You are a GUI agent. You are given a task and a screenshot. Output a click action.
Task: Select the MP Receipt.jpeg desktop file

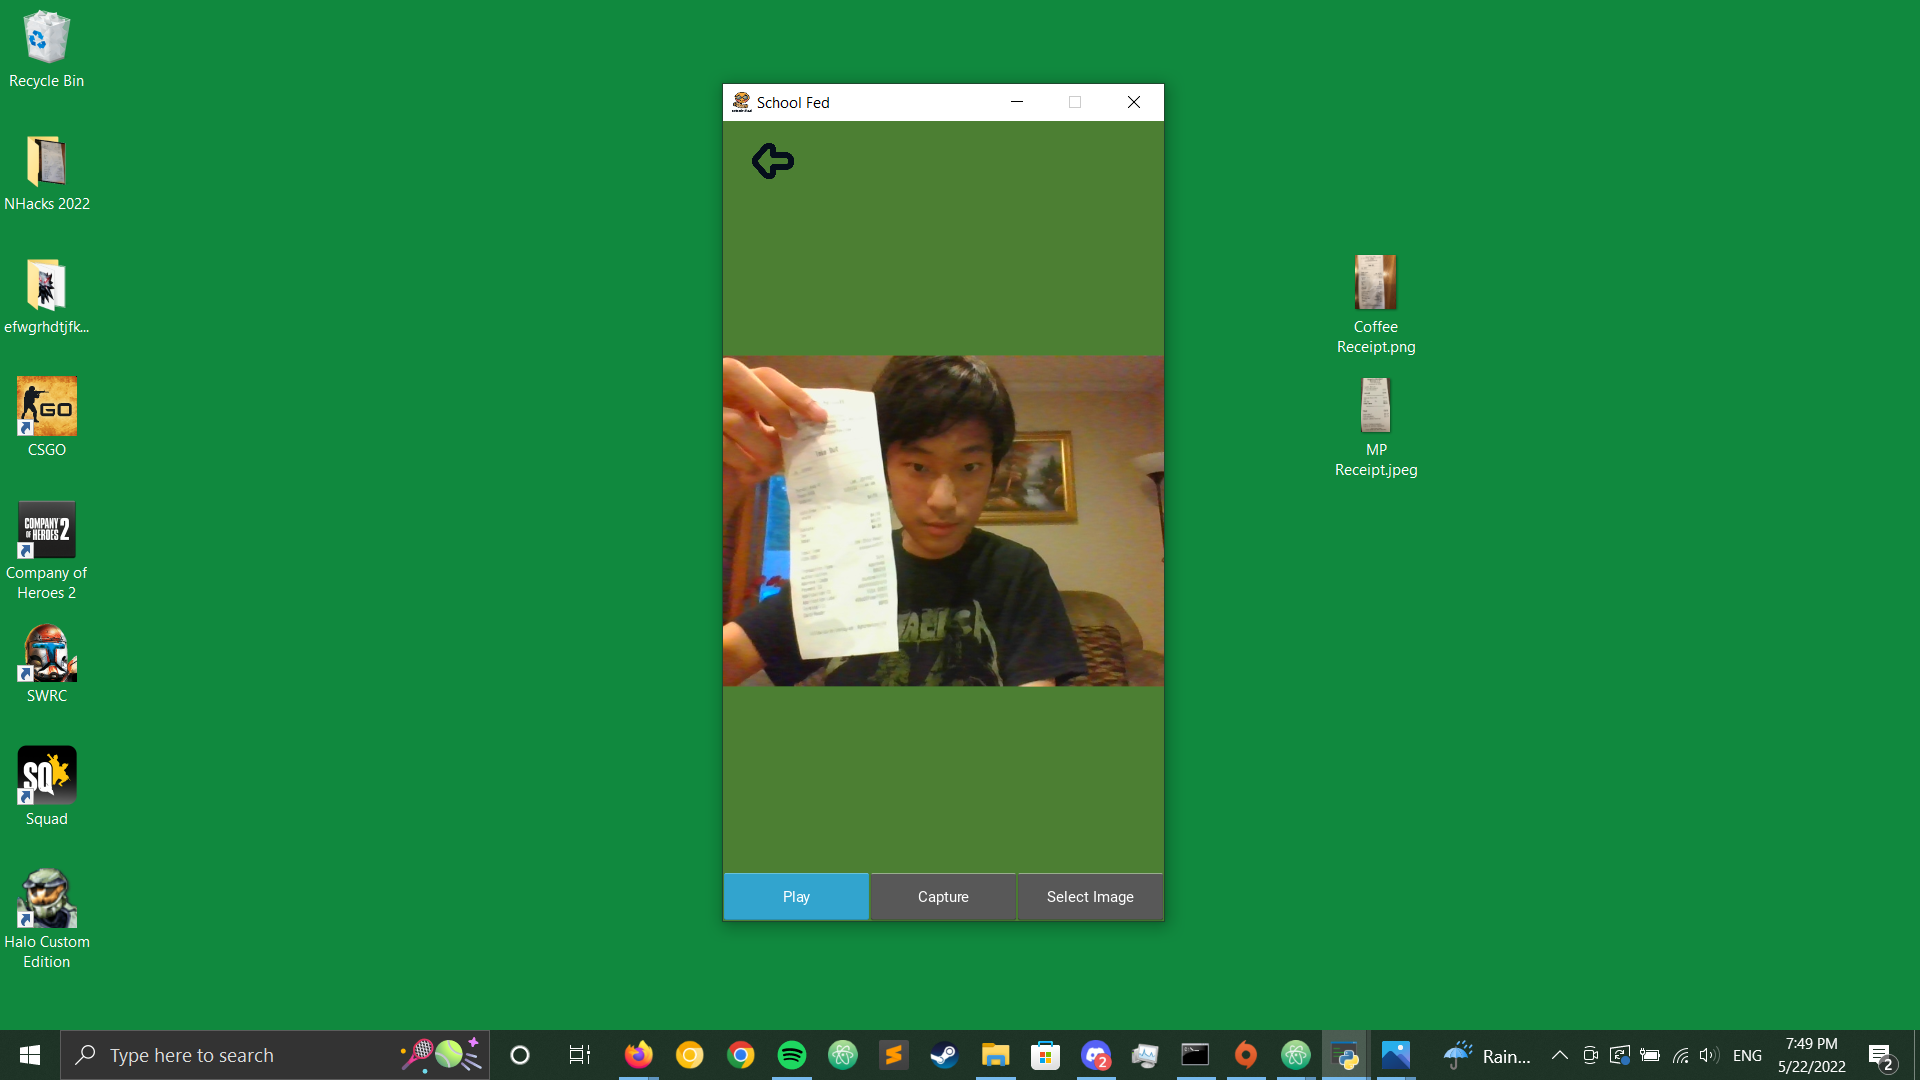tap(1375, 408)
